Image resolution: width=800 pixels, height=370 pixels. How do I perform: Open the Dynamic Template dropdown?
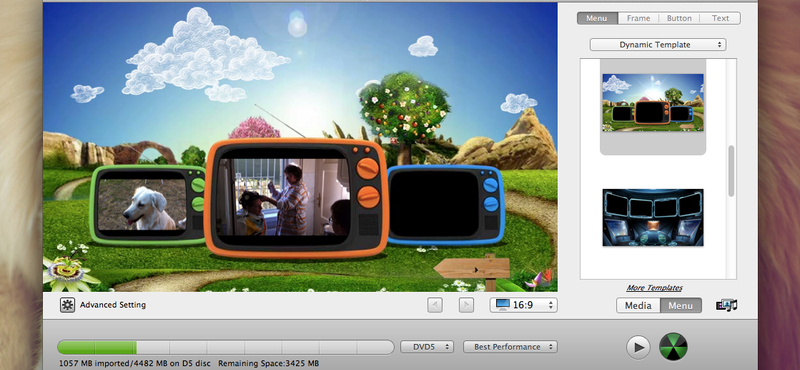pyautogui.click(x=658, y=44)
